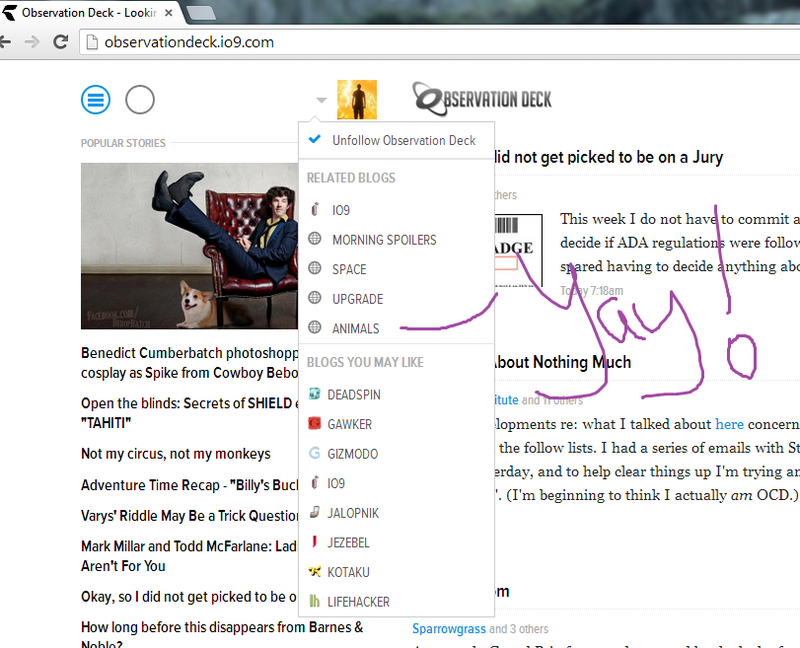The height and width of the screenshot is (648, 800).
Task: Click the Today 7:18am timestamp
Action: 591,291
